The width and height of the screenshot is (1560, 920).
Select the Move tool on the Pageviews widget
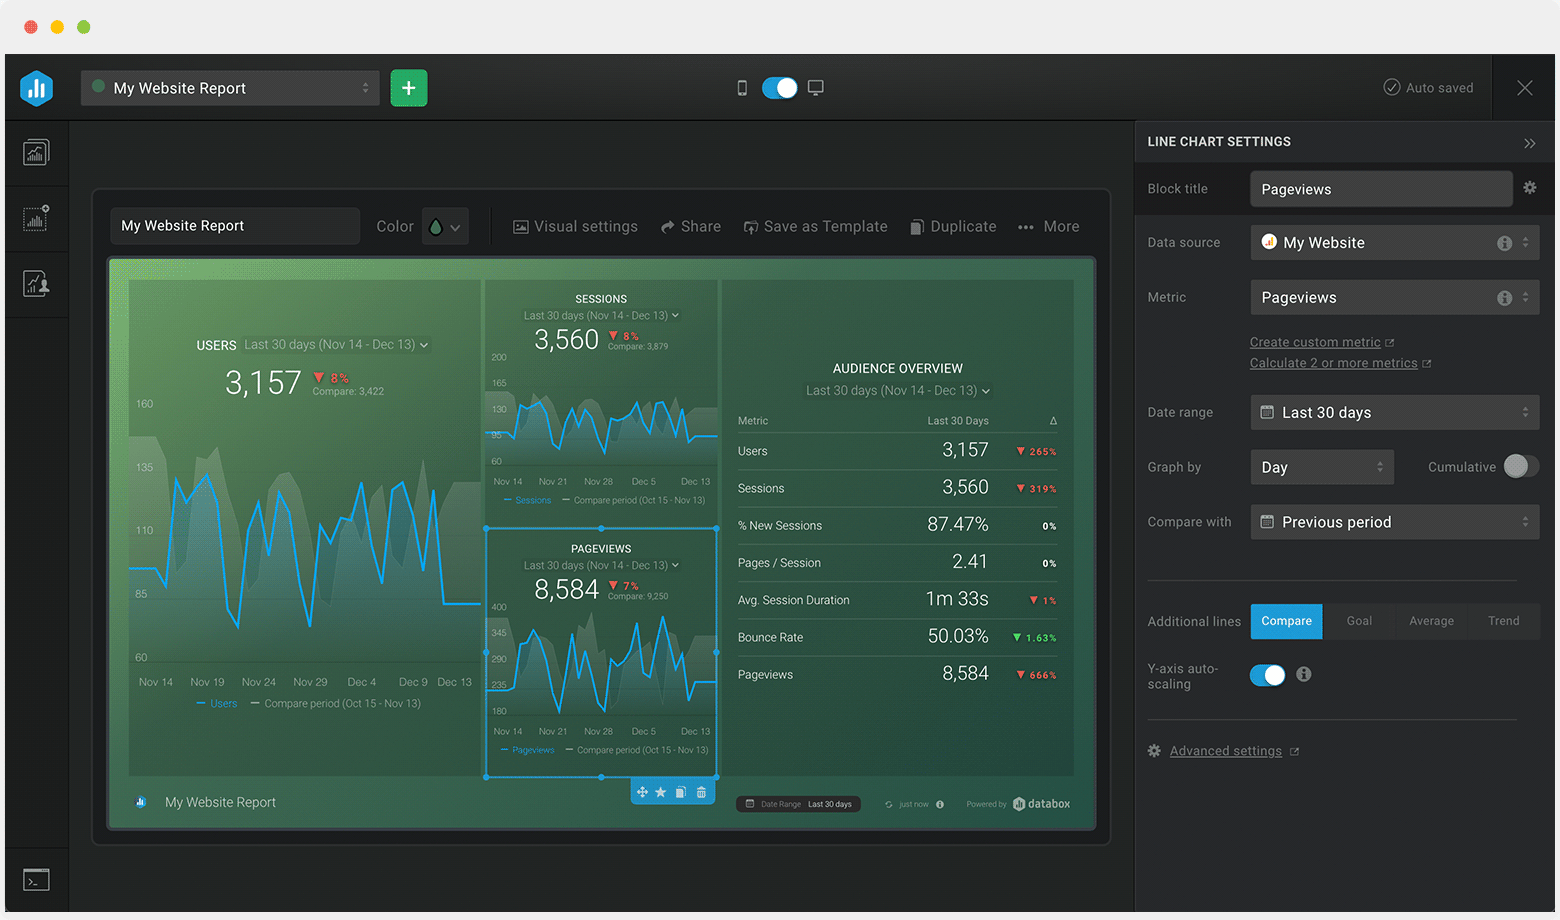(641, 791)
